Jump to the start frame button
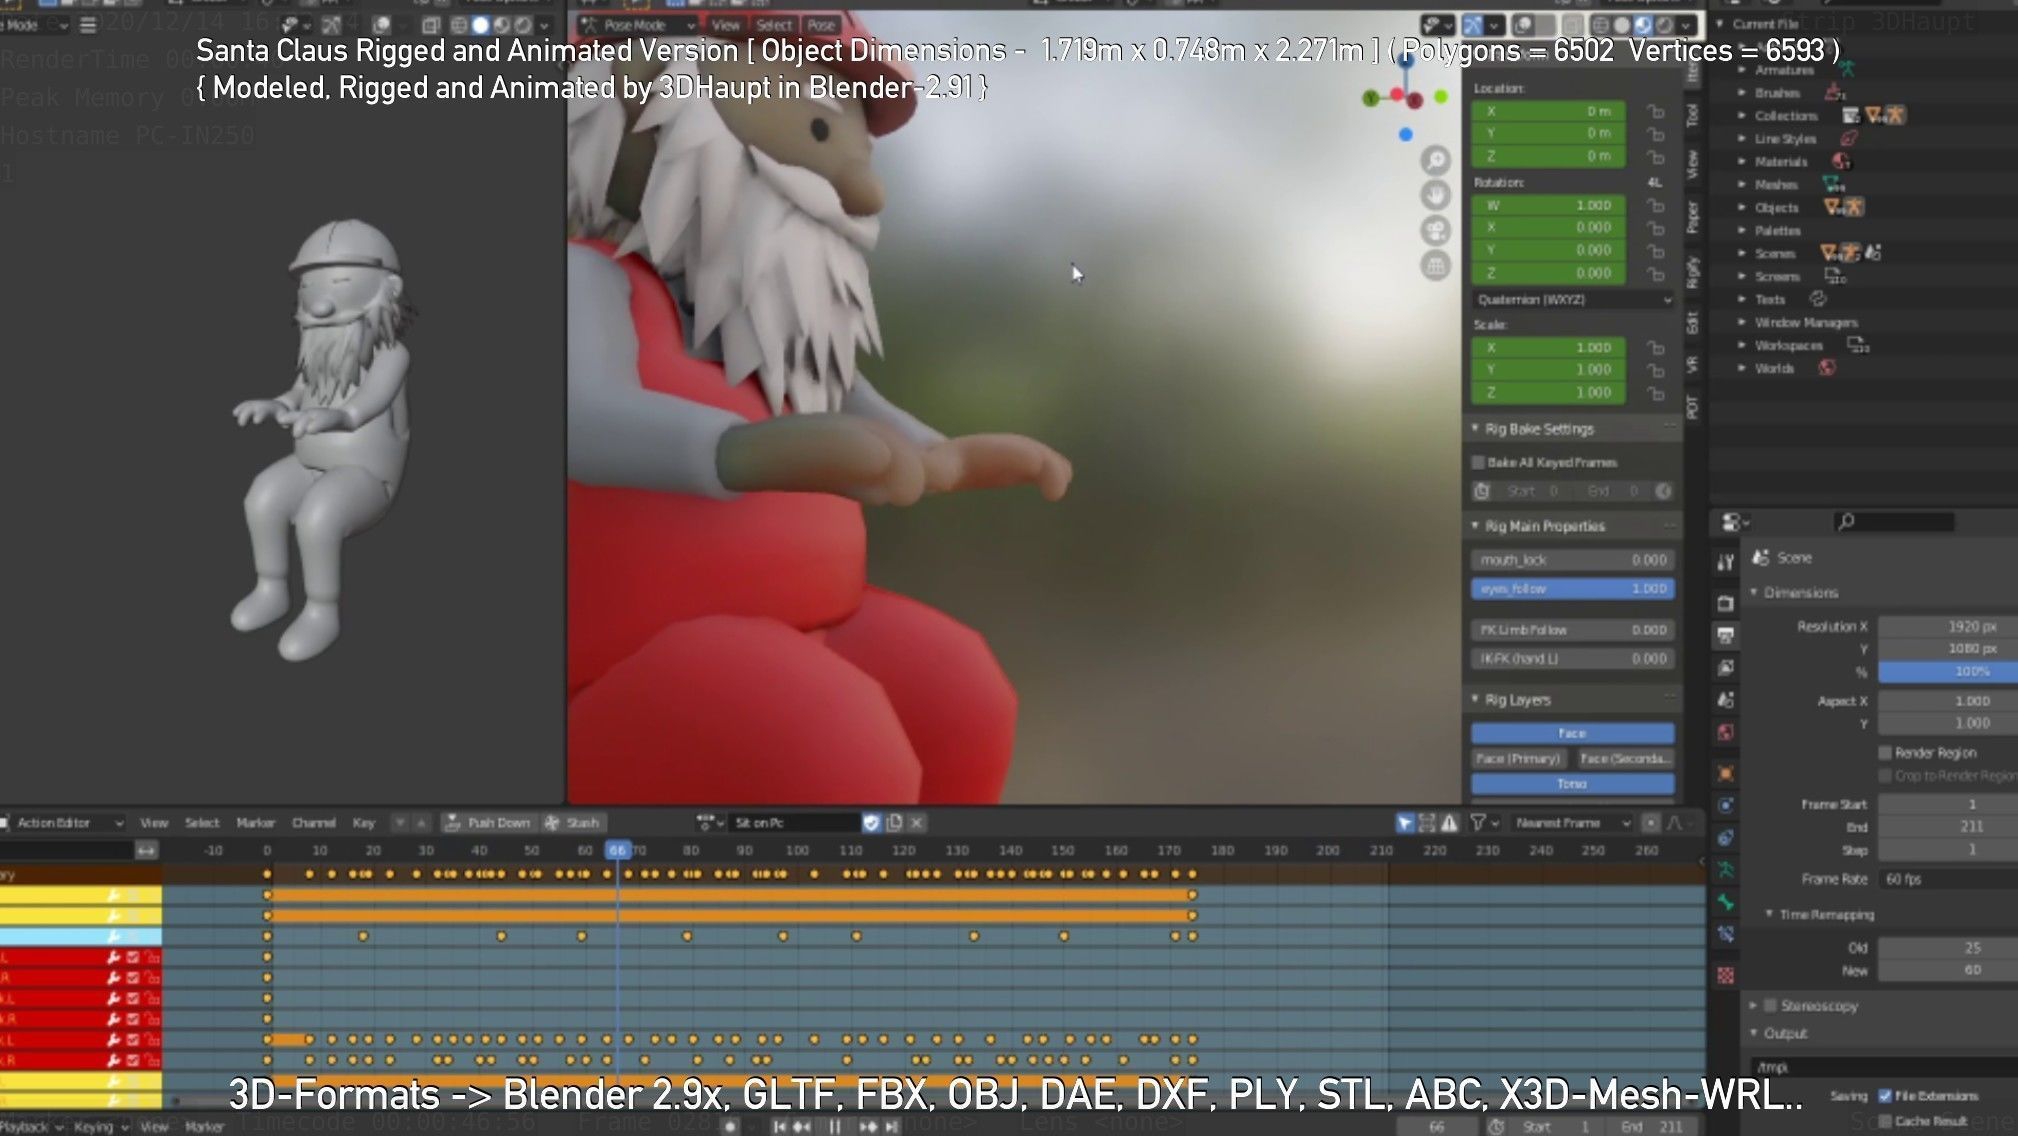Screen dimensions: 2018x1136 [x=778, y=1126]
